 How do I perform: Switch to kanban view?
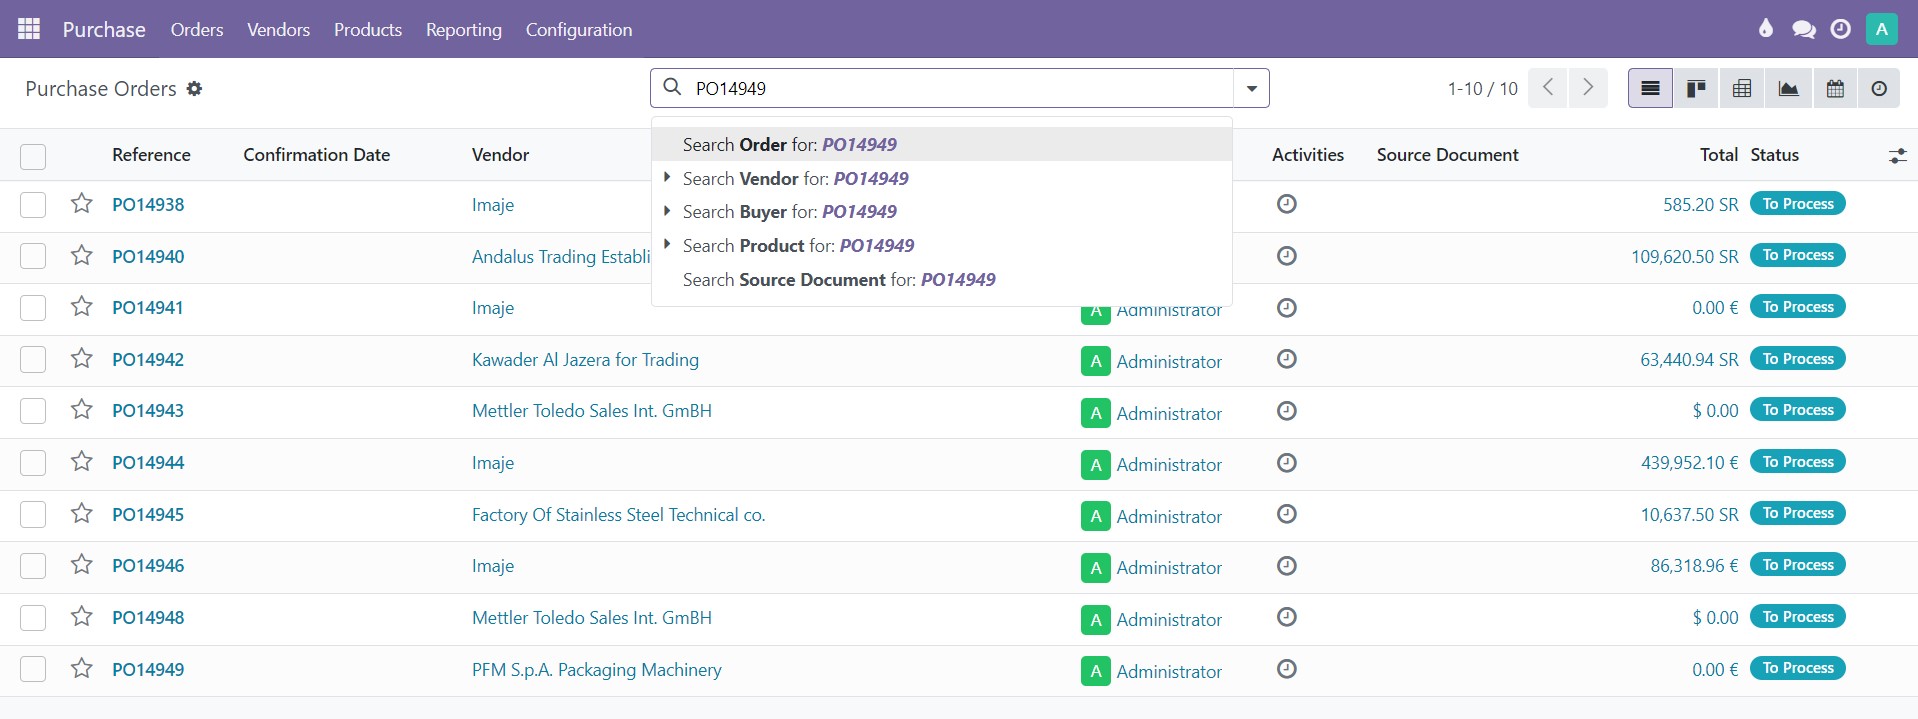(x=1696, y=89)
